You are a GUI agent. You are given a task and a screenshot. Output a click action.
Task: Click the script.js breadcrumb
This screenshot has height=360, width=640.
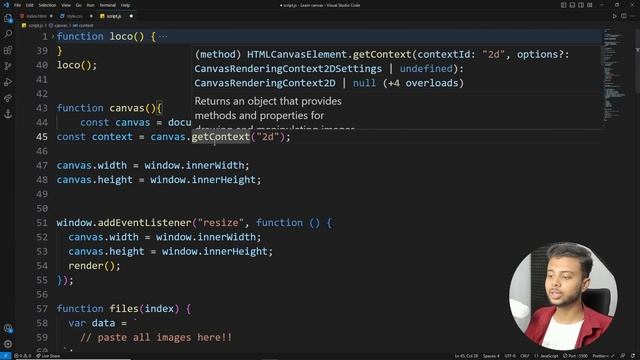coord(33,25)
